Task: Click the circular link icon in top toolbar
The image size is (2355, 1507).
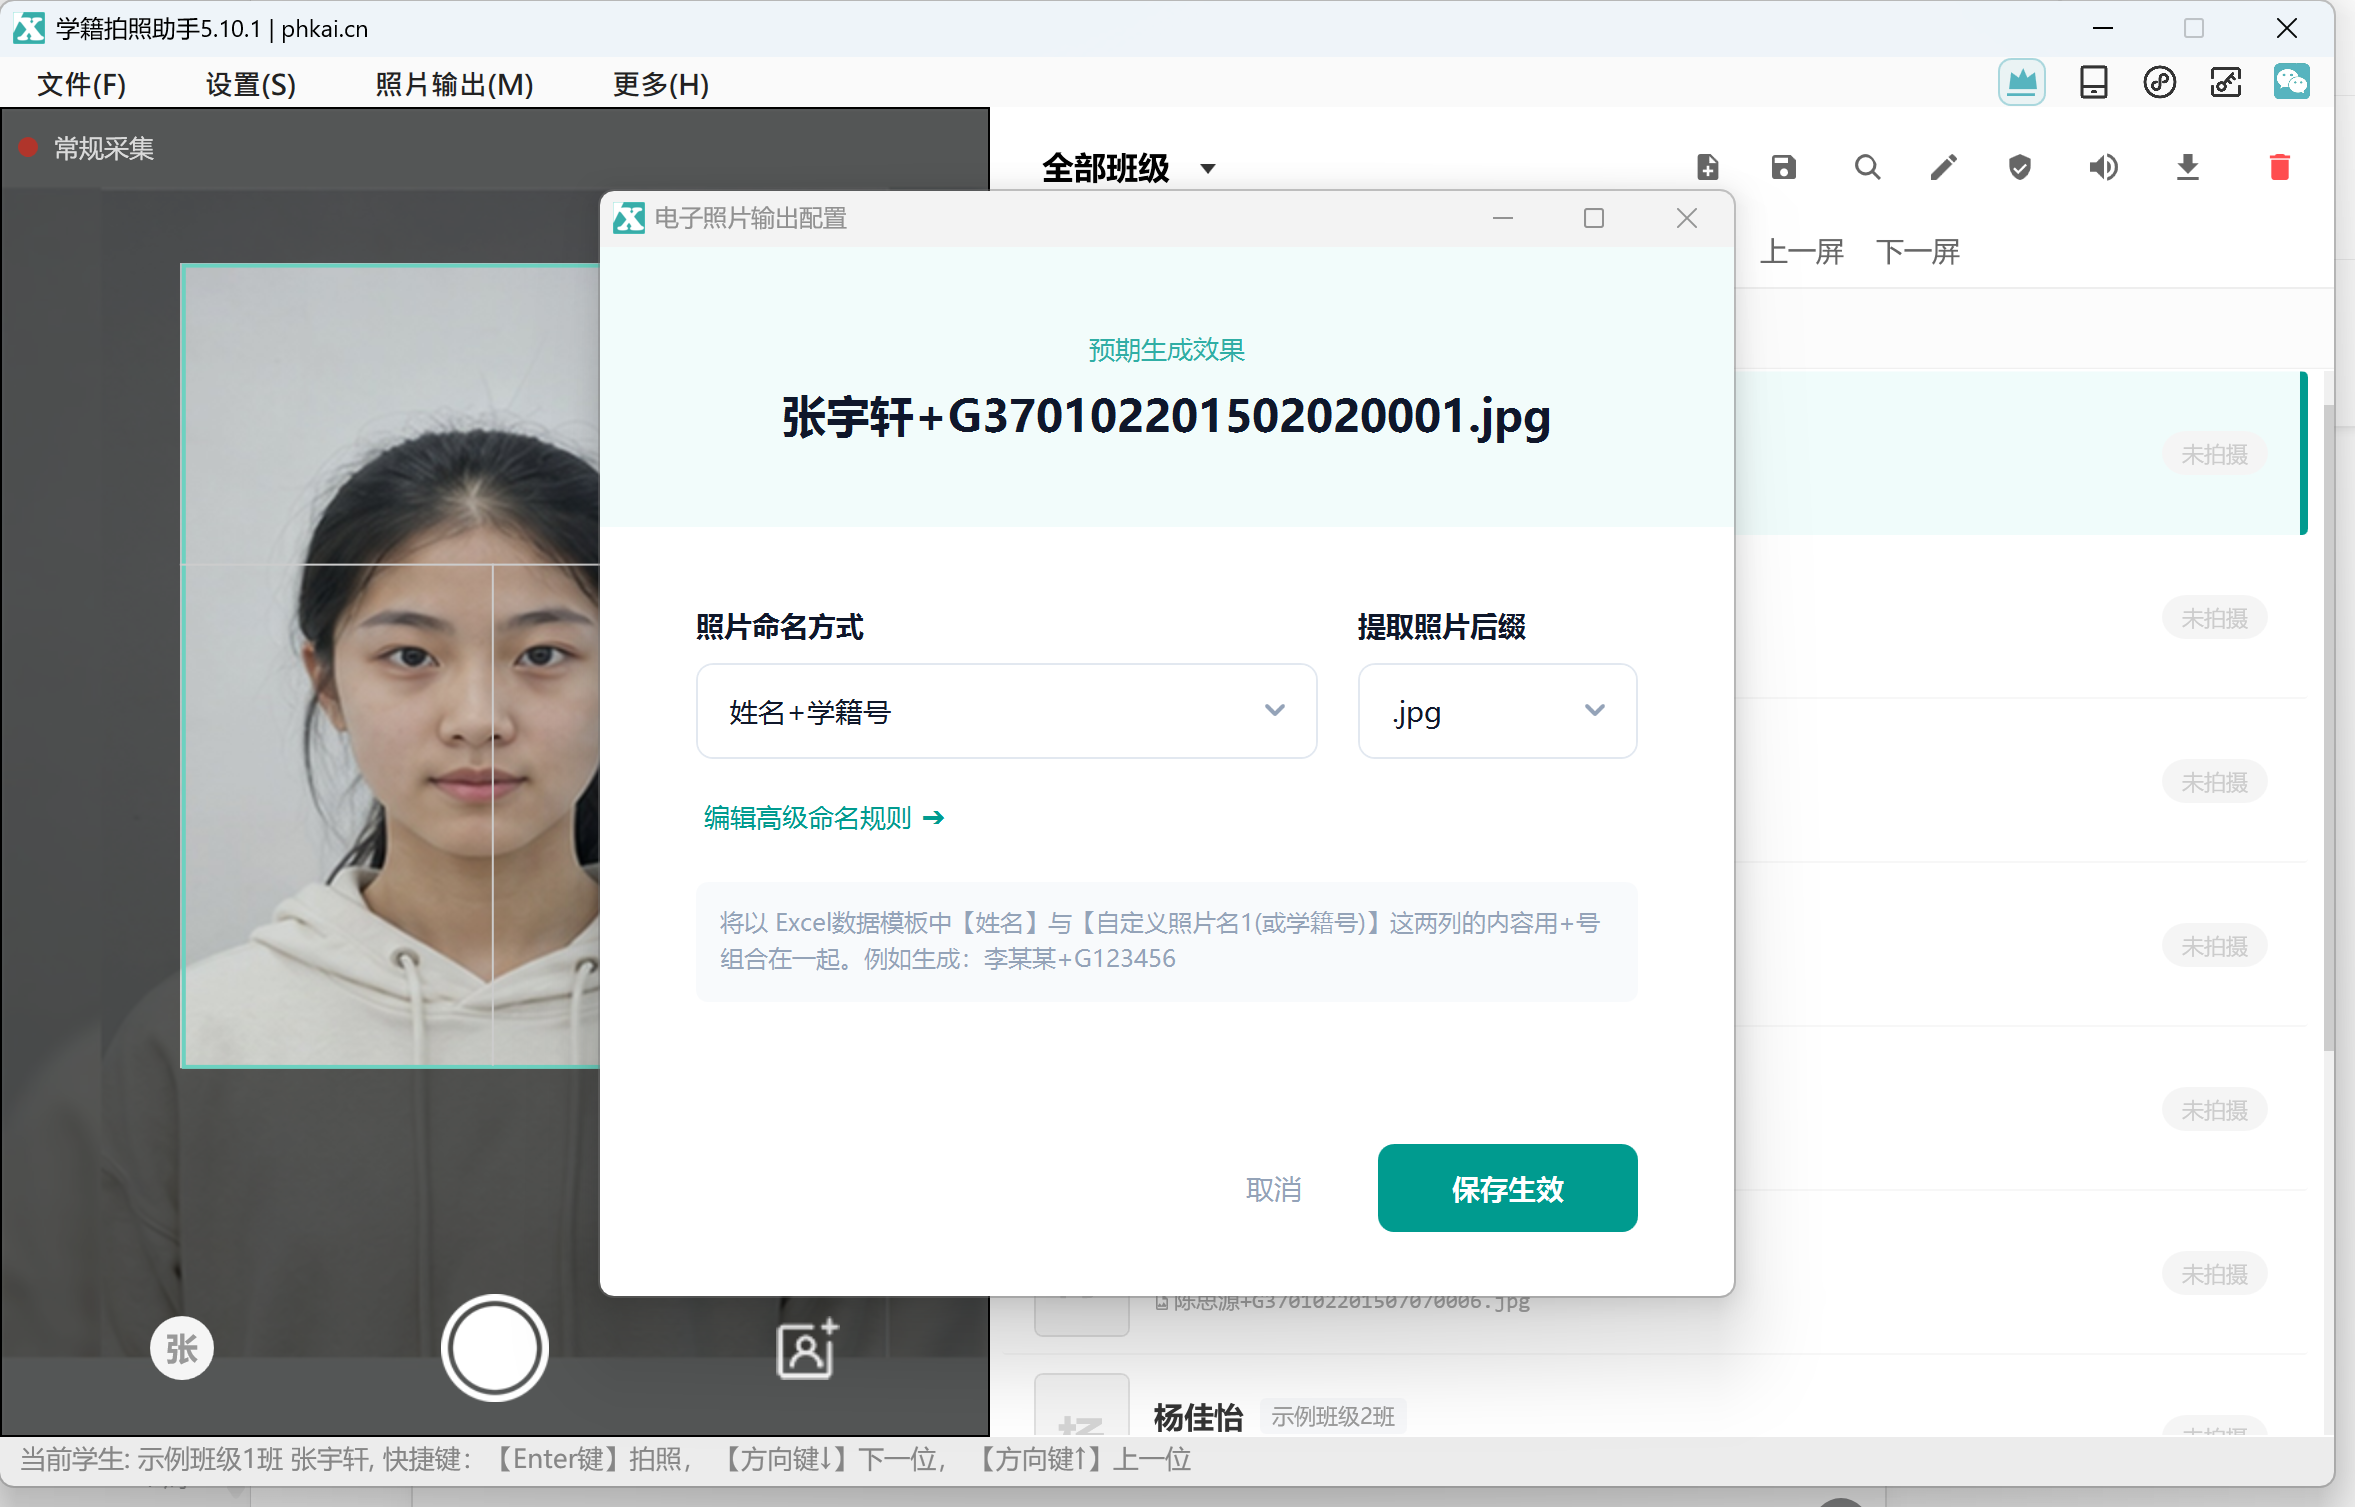Action: 2160,82
